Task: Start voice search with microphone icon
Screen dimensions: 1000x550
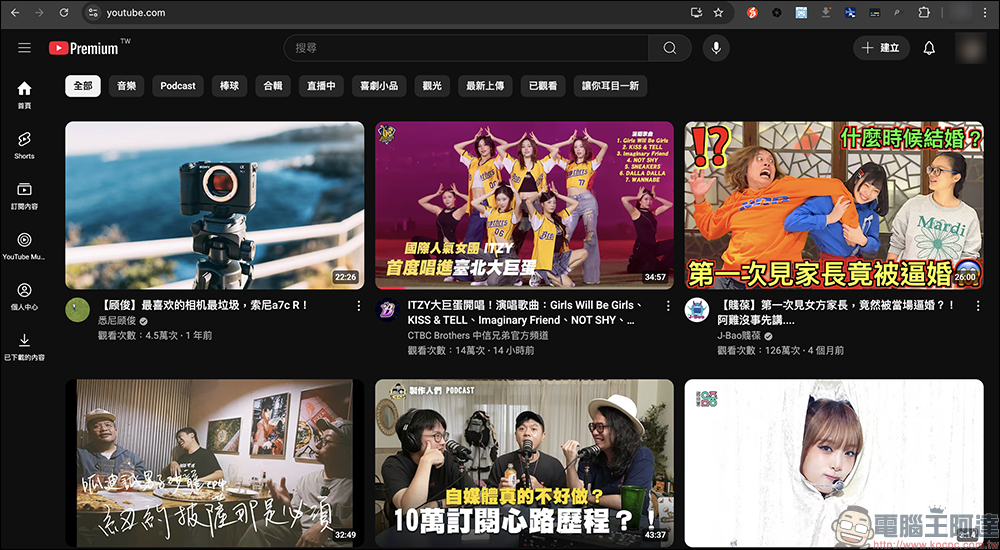Action: pos(716,48)
